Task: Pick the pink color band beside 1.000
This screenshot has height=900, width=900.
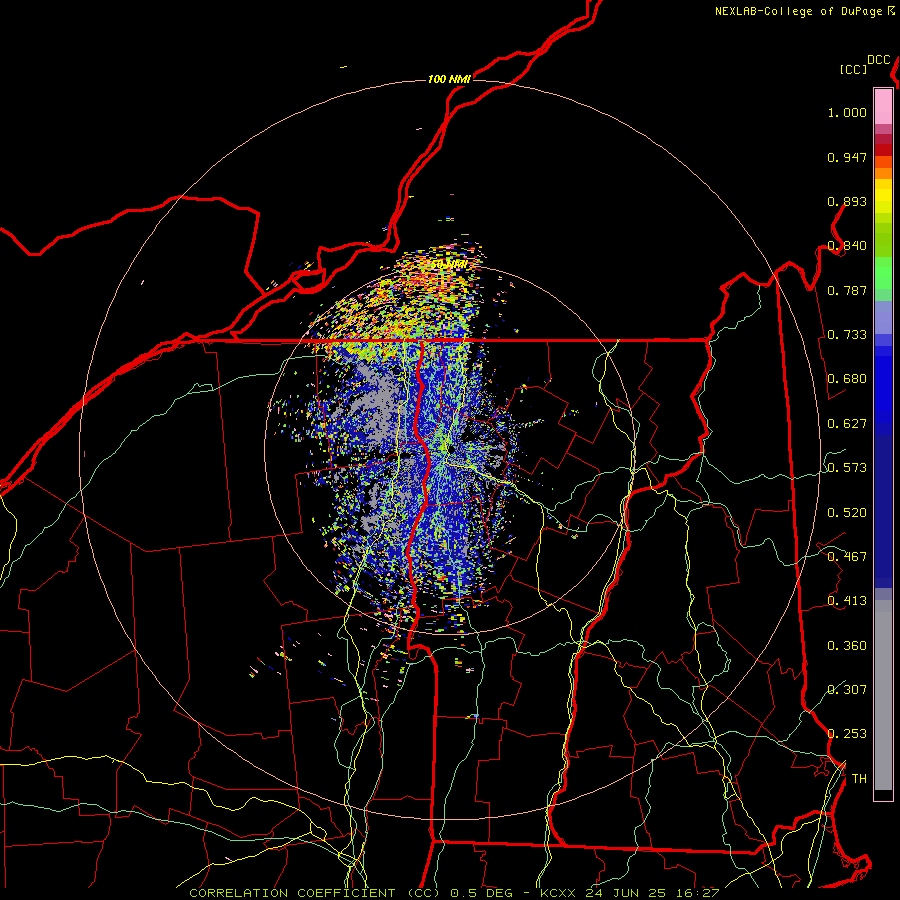Action: (x=883, y=107)
